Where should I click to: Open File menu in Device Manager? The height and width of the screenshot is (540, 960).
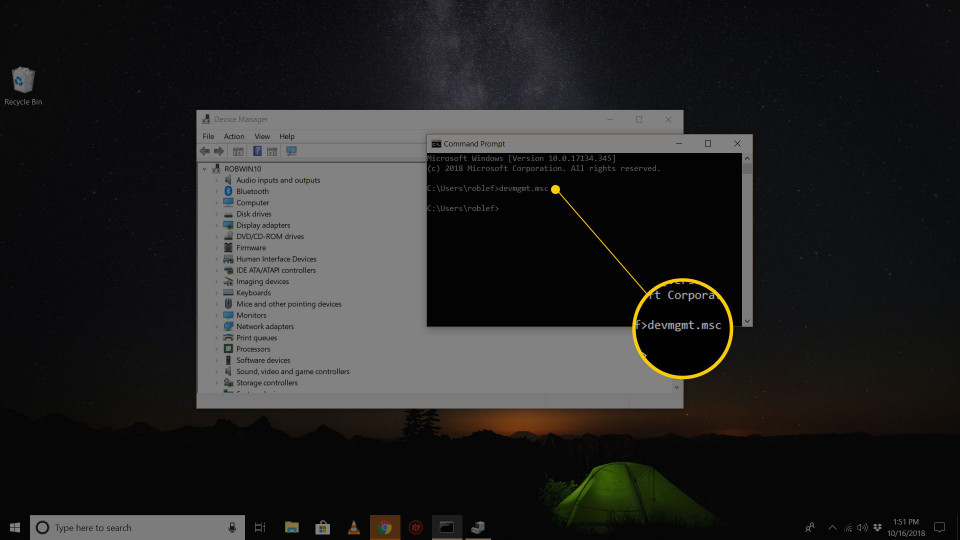coord(208,137)
